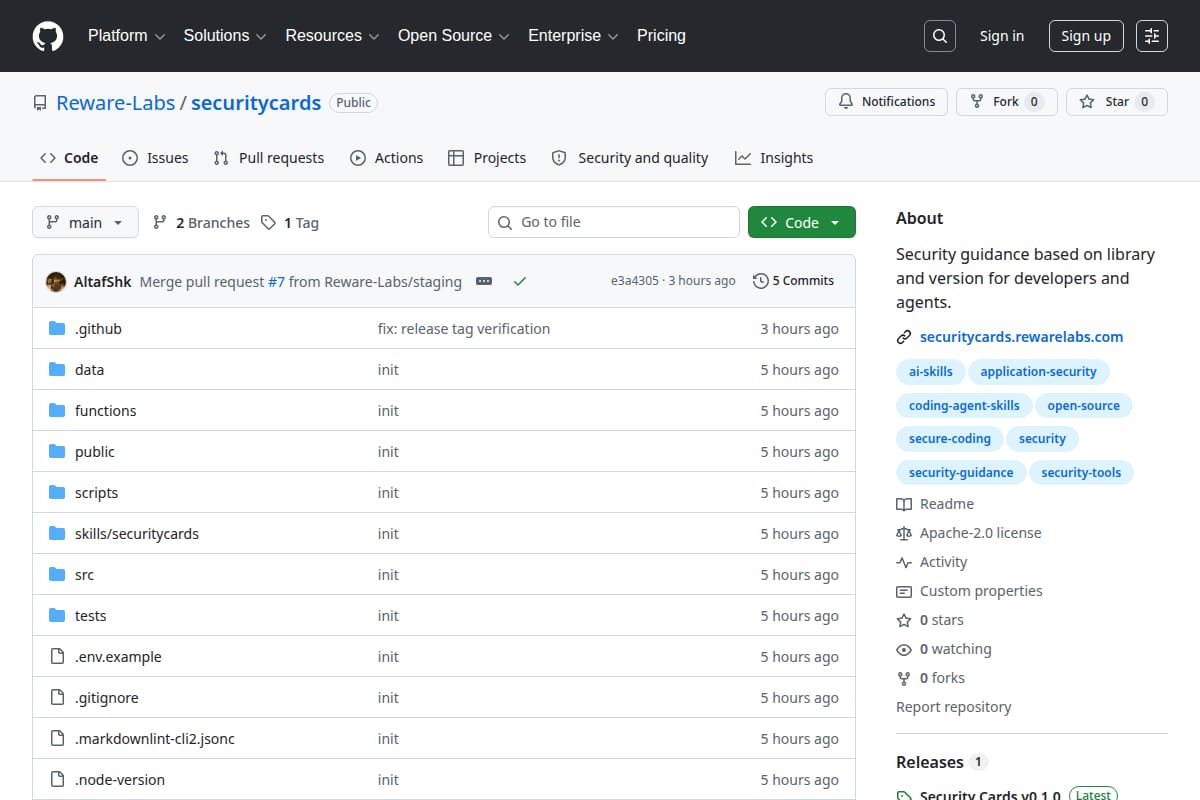1200x800 pixels.
Task: Click the folder icon next to tests
Action: [57, 615]
